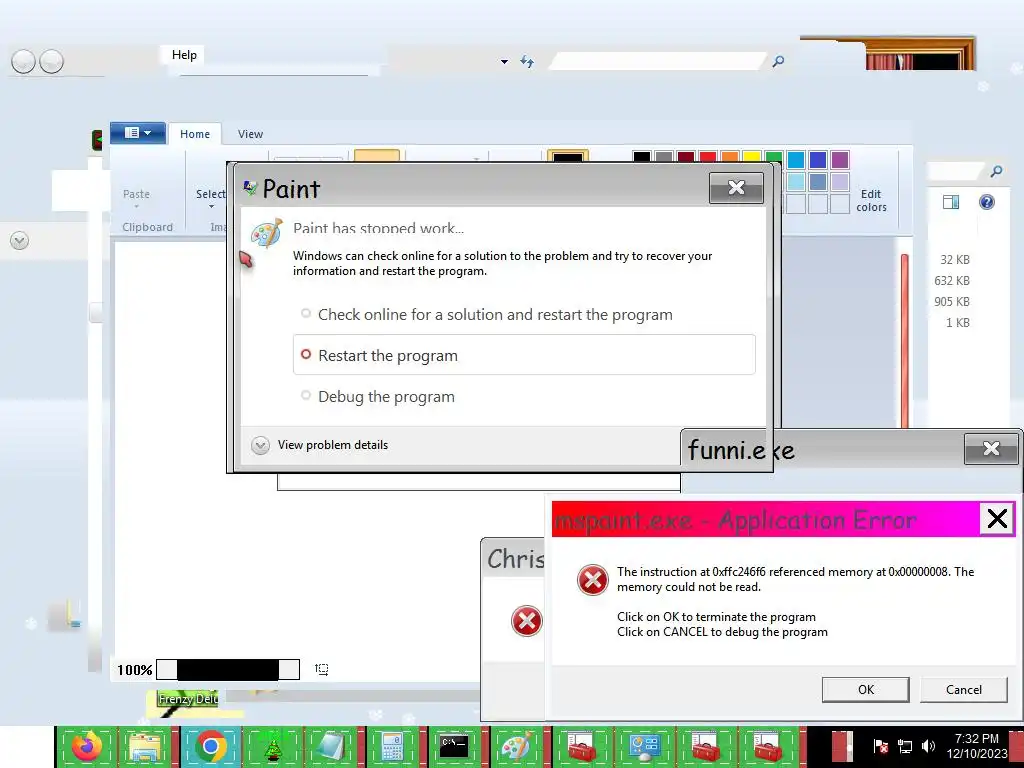1024x768 pixels.
Task: Switch to the View tab in Paint
Action: (x=250, y=134)
